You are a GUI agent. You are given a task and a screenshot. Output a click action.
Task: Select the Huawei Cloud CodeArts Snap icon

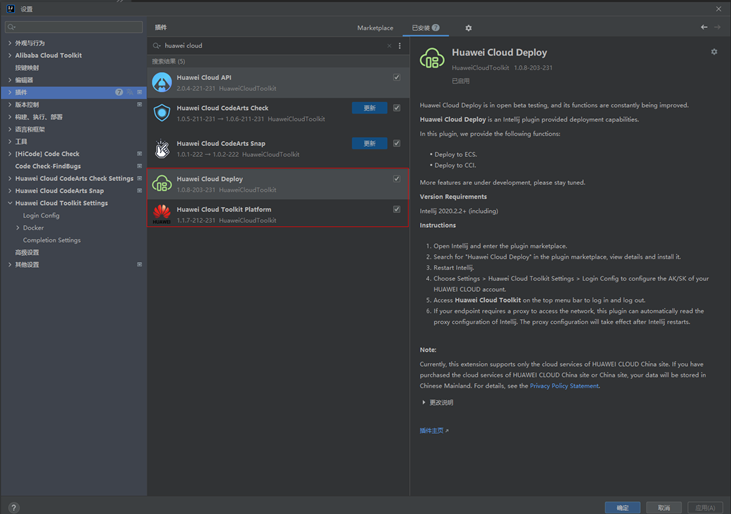click(x=162, y=148)
